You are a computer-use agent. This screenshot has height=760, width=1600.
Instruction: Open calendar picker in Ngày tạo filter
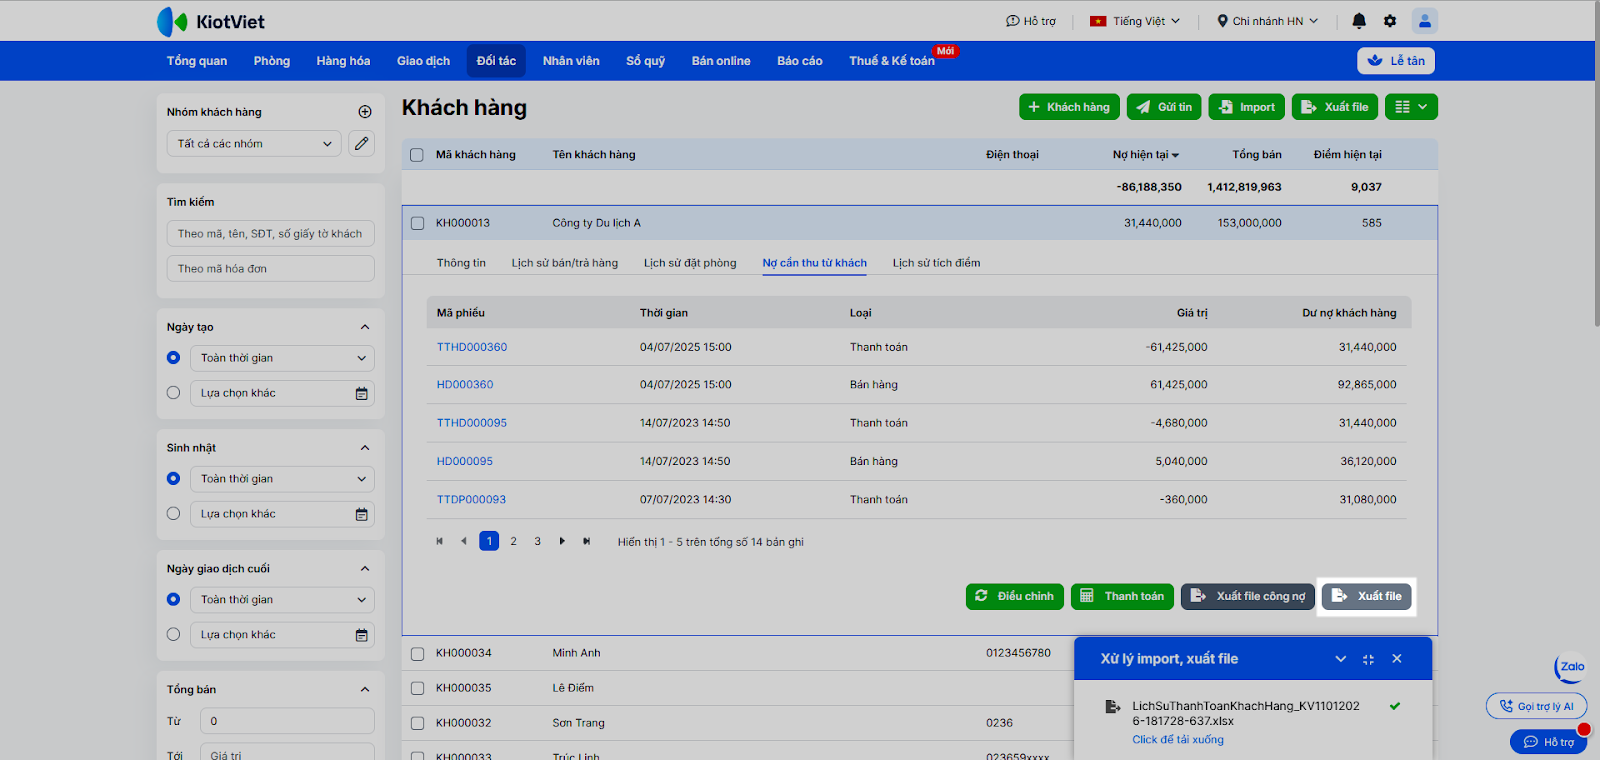point(362,394)
